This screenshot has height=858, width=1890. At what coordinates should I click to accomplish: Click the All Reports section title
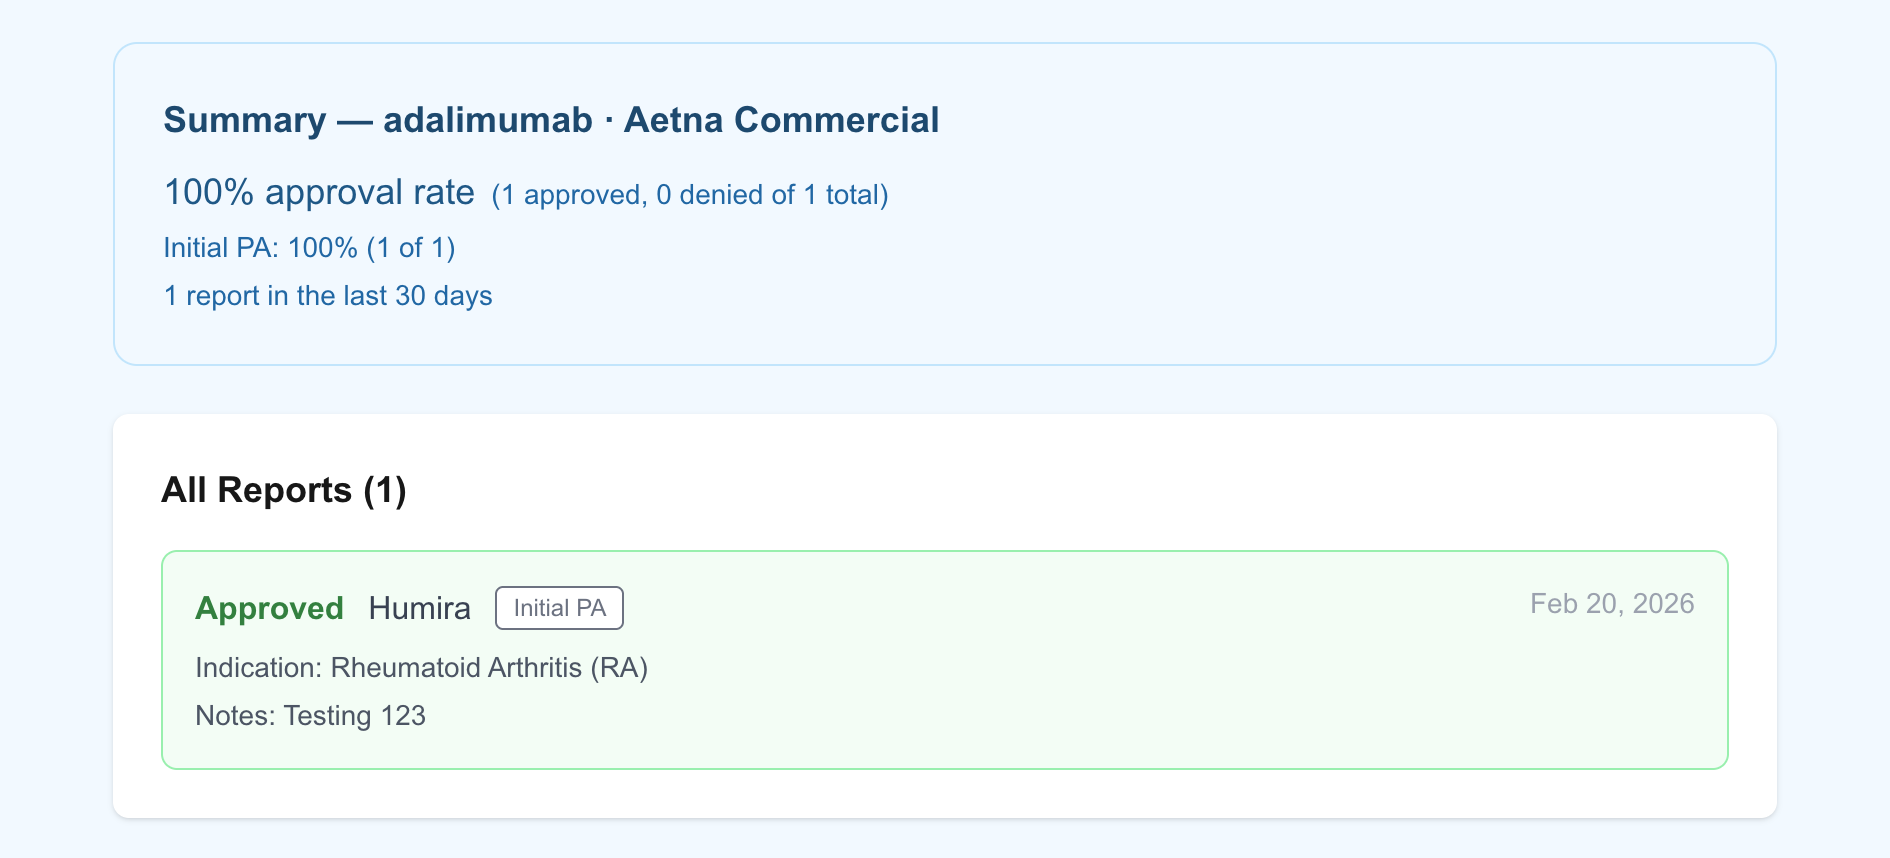click(x=256, y=490)
